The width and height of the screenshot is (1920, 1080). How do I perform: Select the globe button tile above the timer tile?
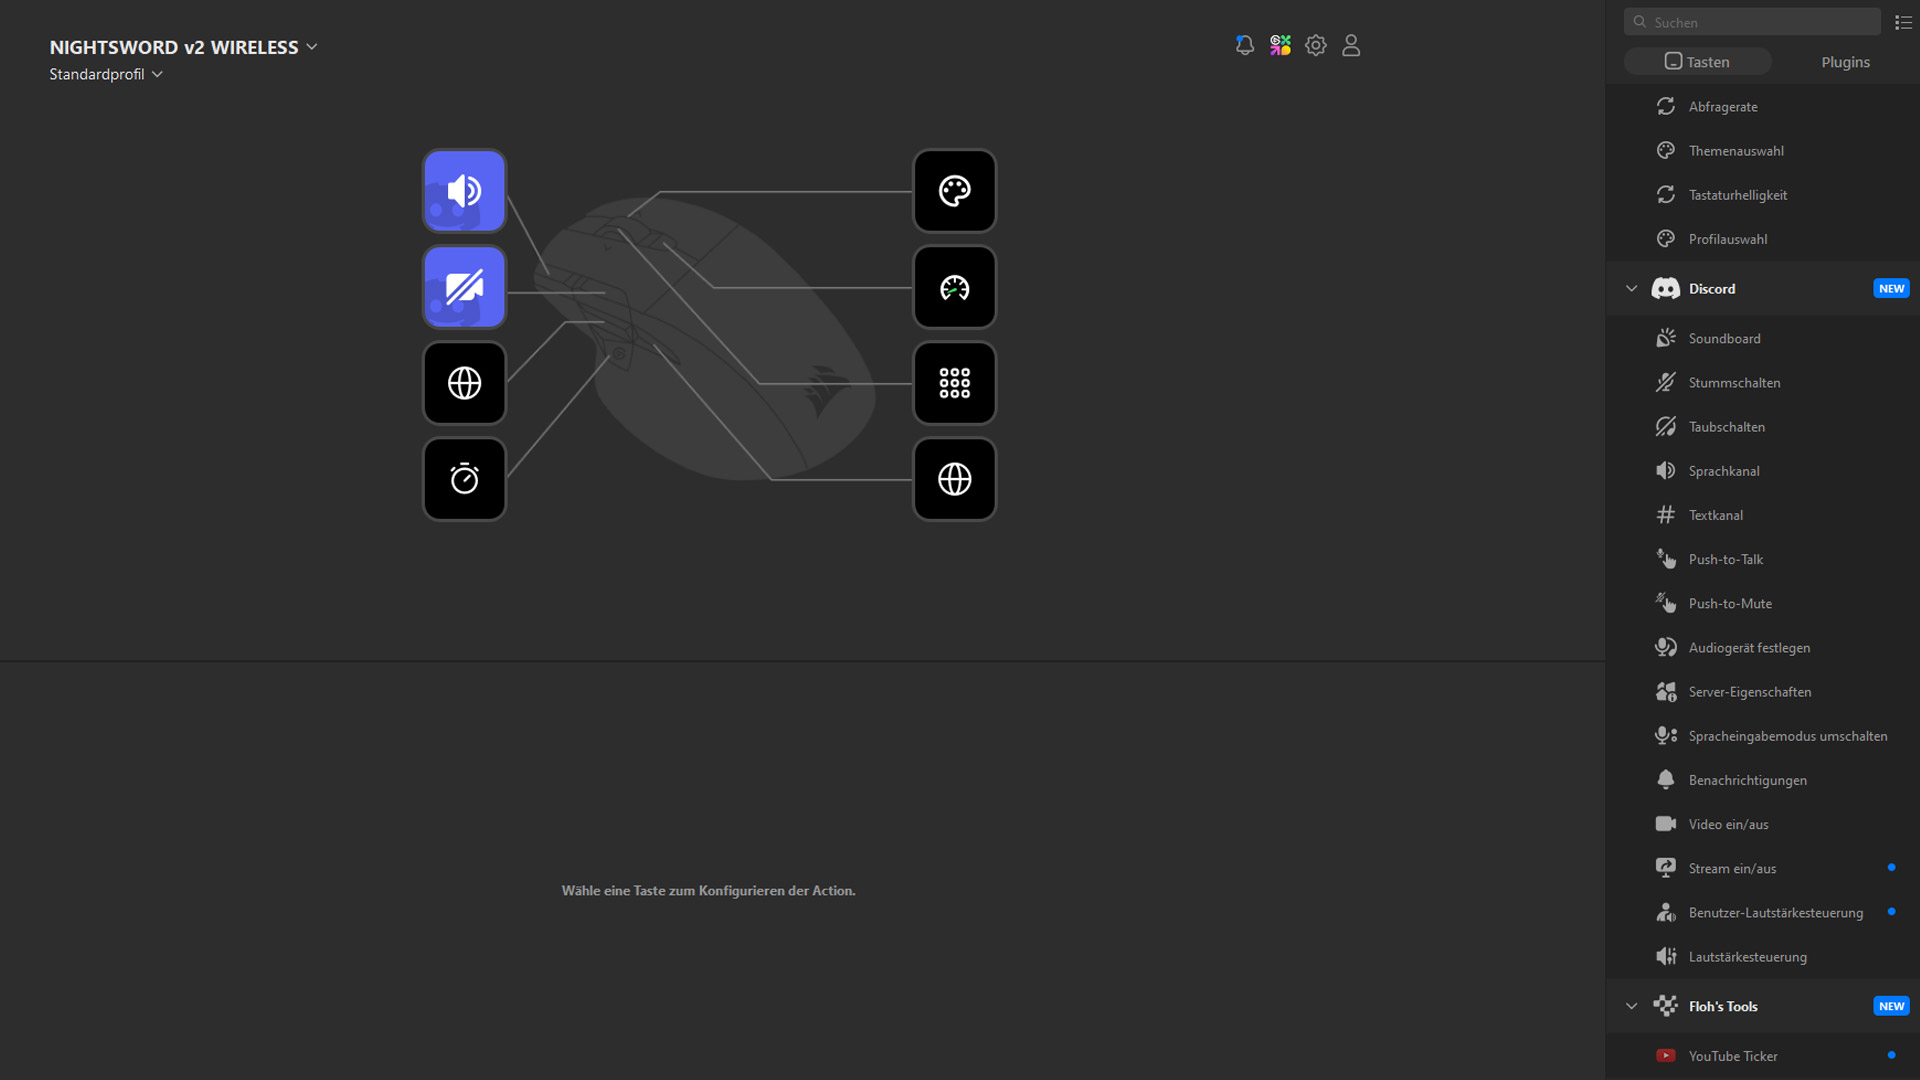464,383
